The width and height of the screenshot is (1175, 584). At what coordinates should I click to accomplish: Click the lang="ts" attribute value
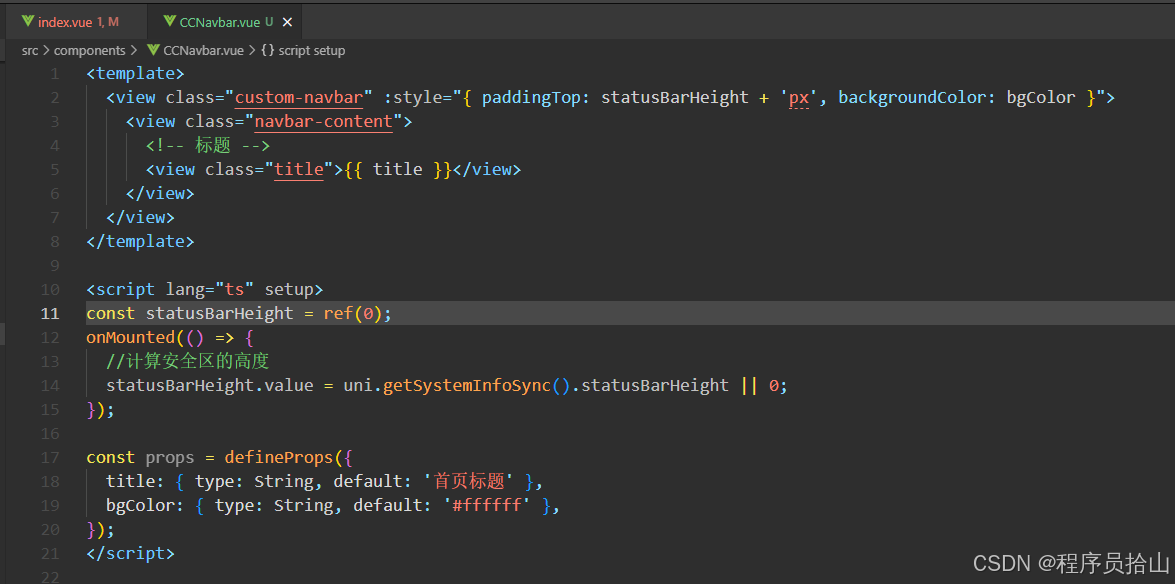235,289
